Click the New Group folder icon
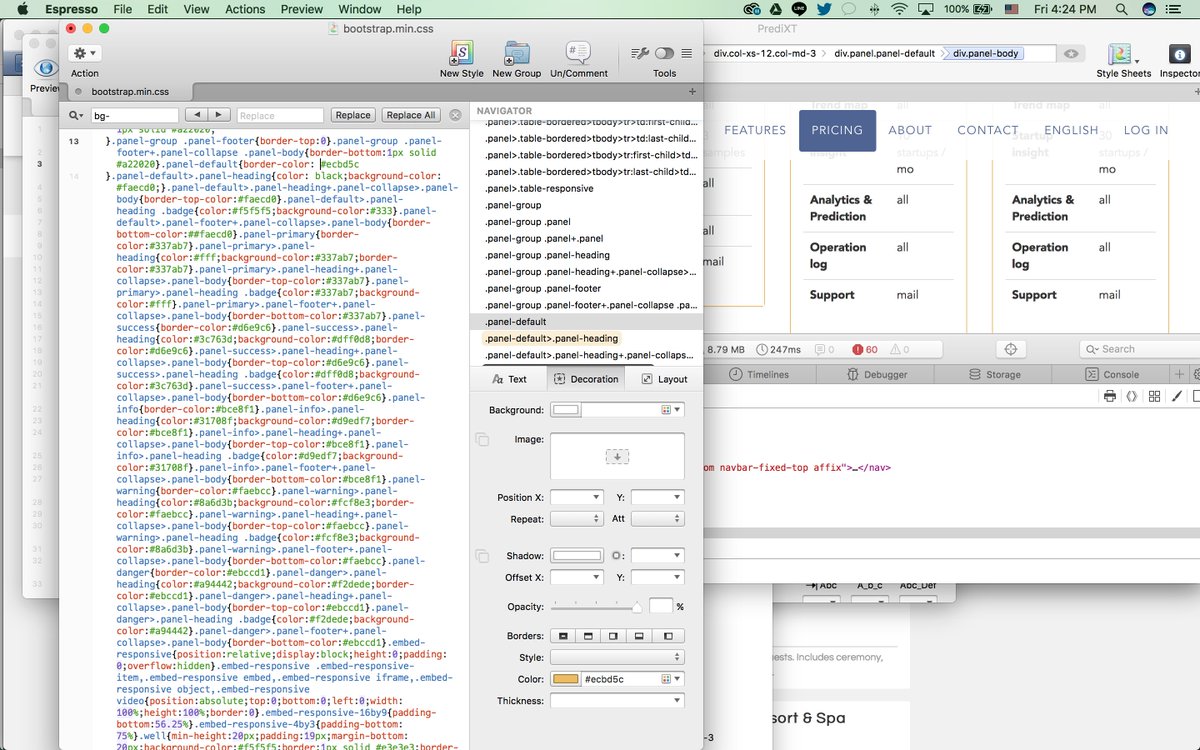 click(x=517, y=53)
